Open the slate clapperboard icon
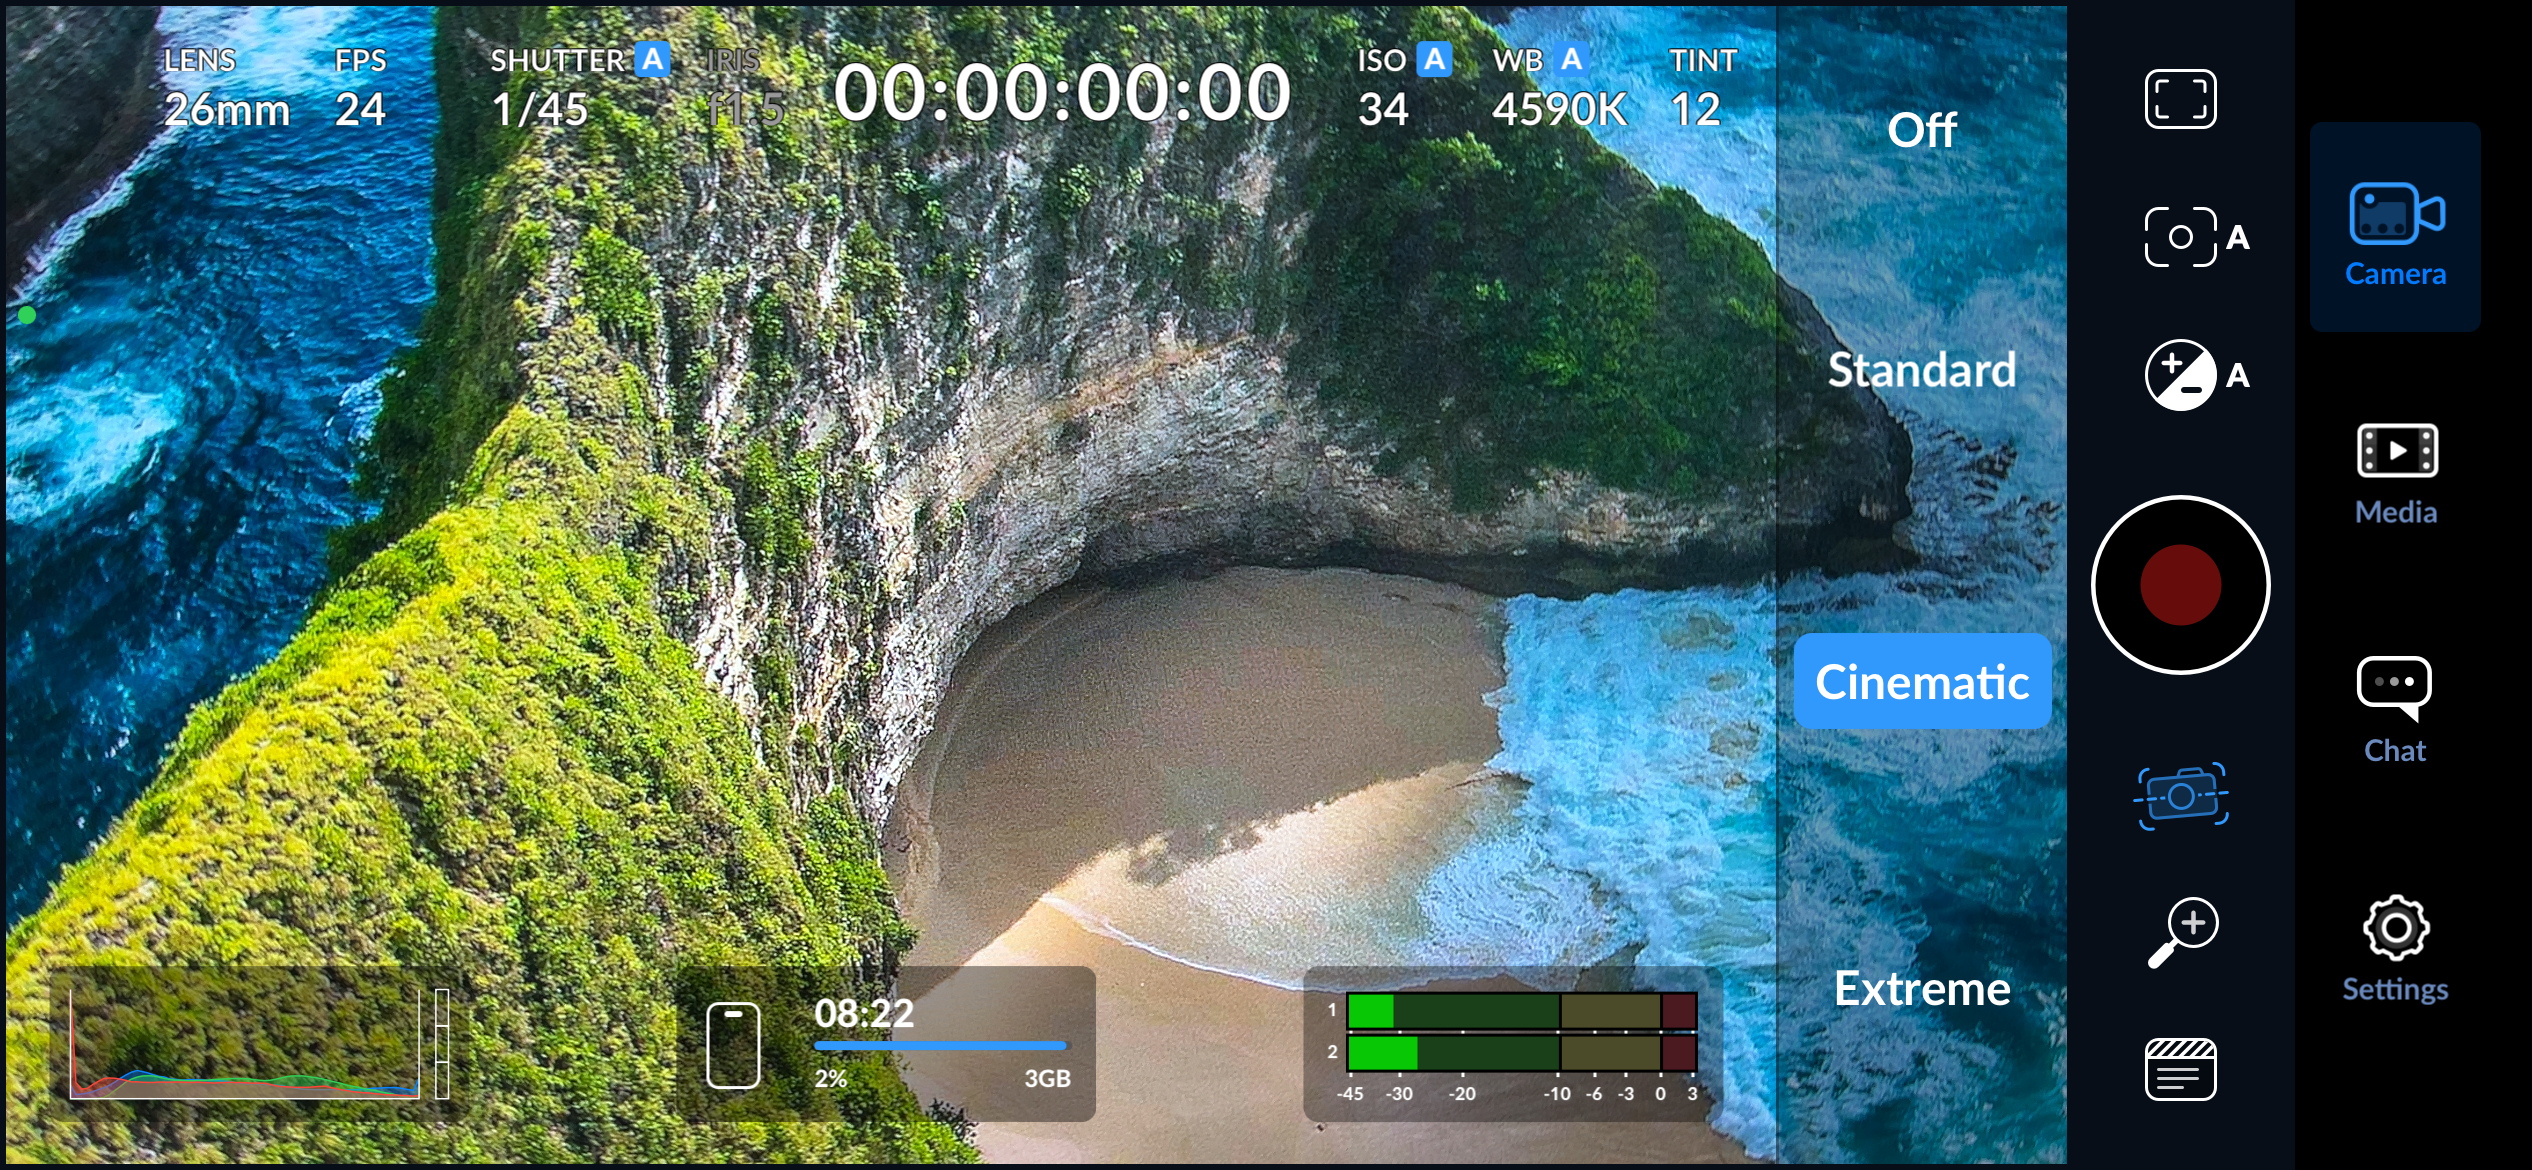Screen dimensions: 2532x1170 coord(2180,1069)
